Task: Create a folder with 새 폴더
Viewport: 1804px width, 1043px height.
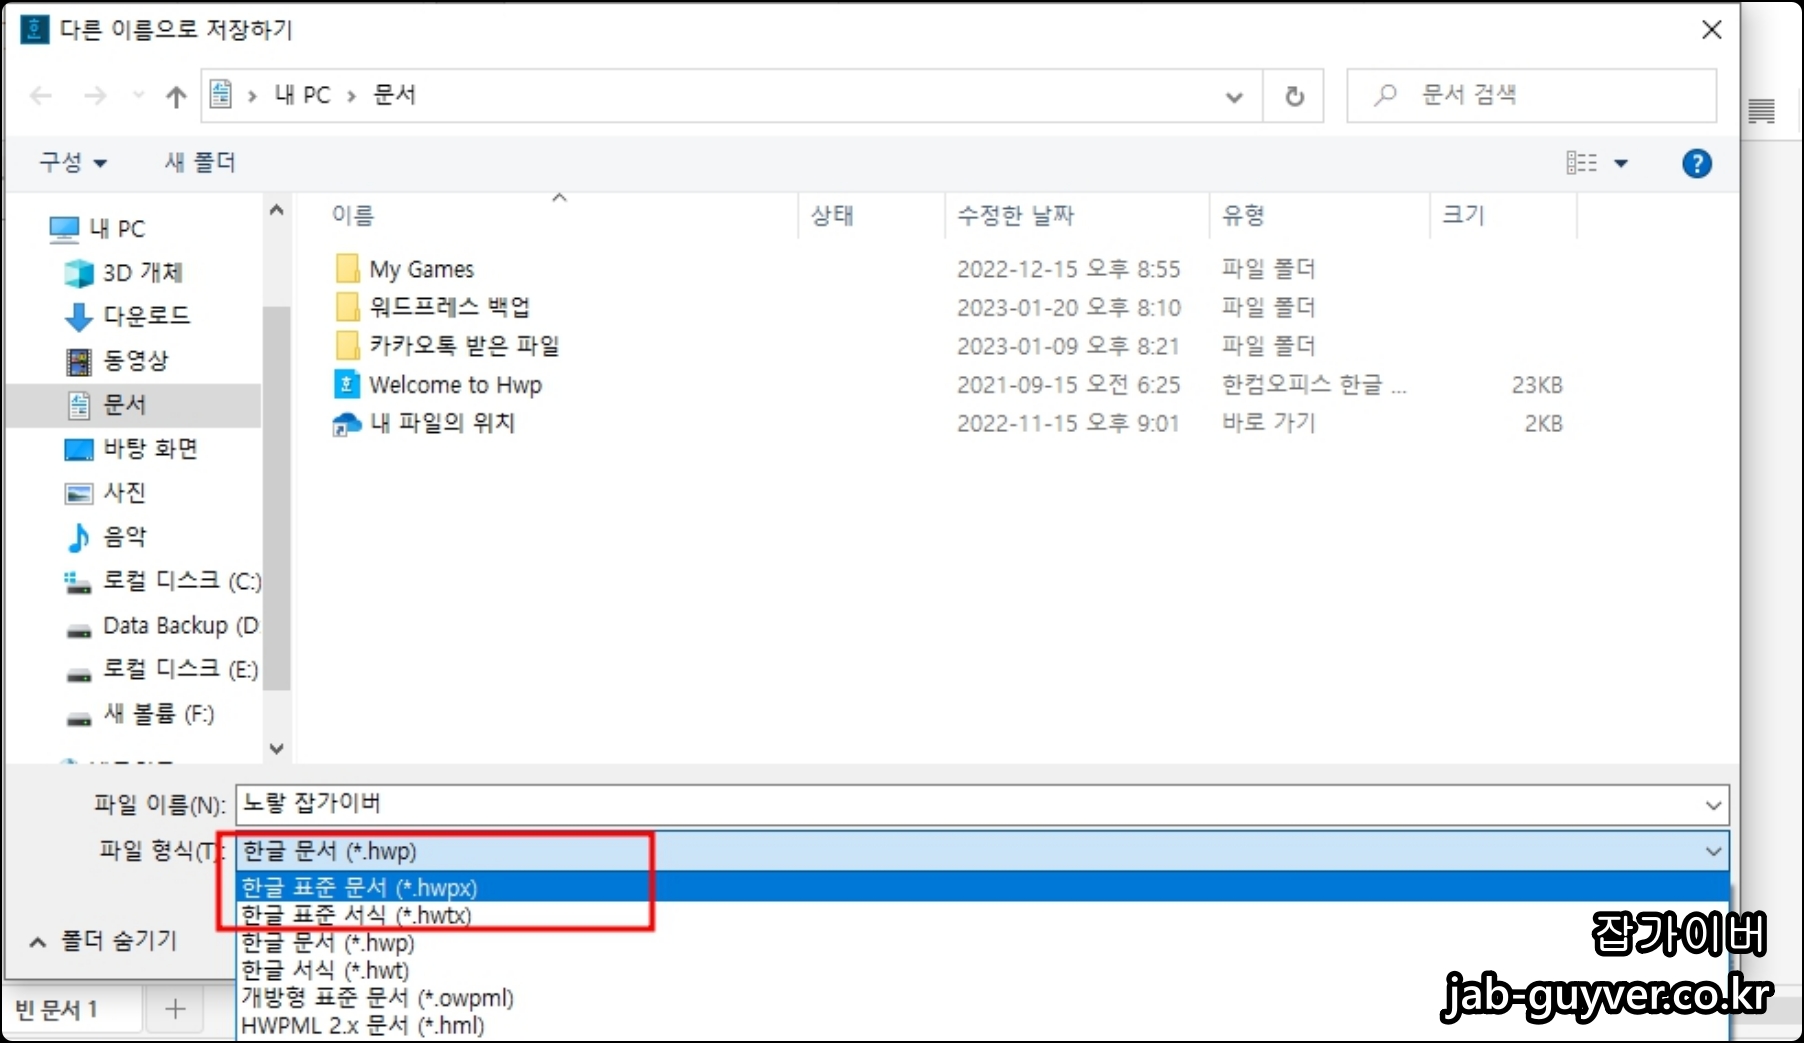Action: 200,162
